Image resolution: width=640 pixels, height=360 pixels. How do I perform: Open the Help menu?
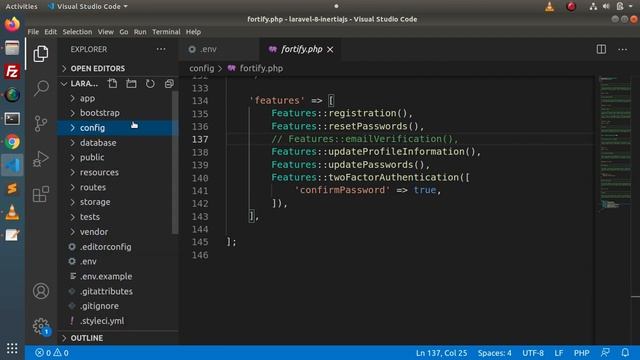click(x=193, y=32)
